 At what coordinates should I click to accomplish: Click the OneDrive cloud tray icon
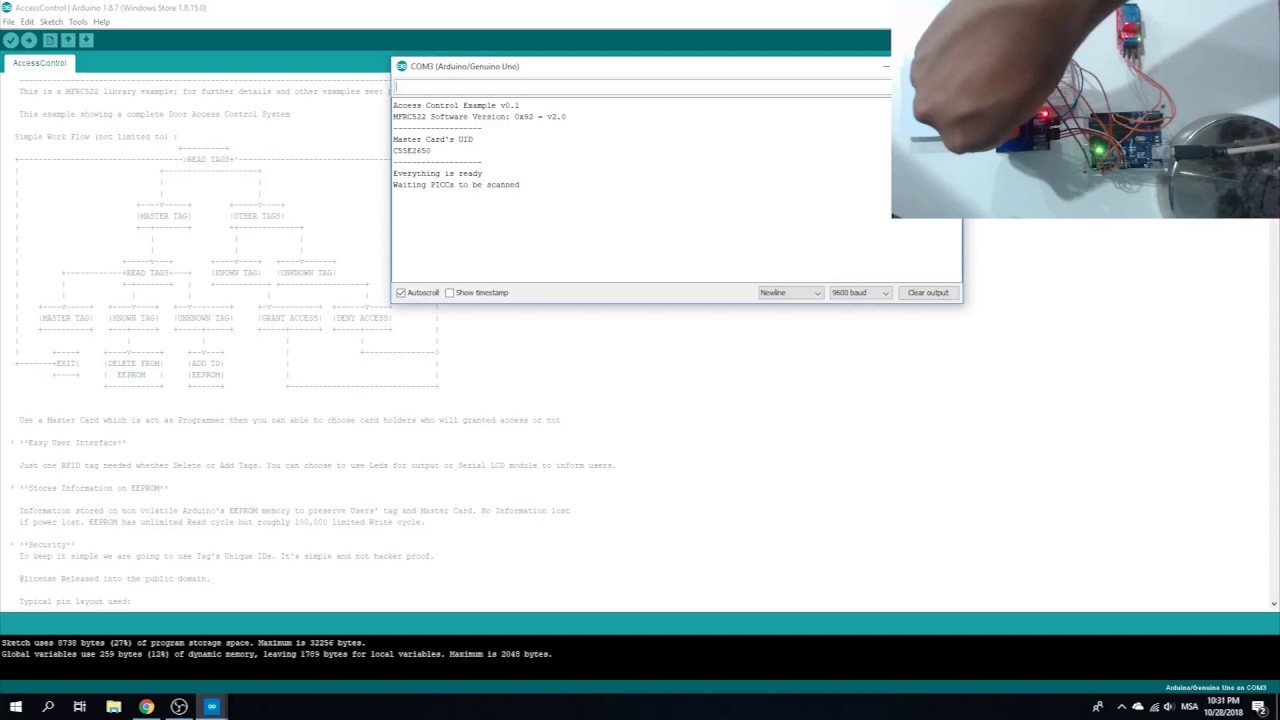pos(1137,707)
